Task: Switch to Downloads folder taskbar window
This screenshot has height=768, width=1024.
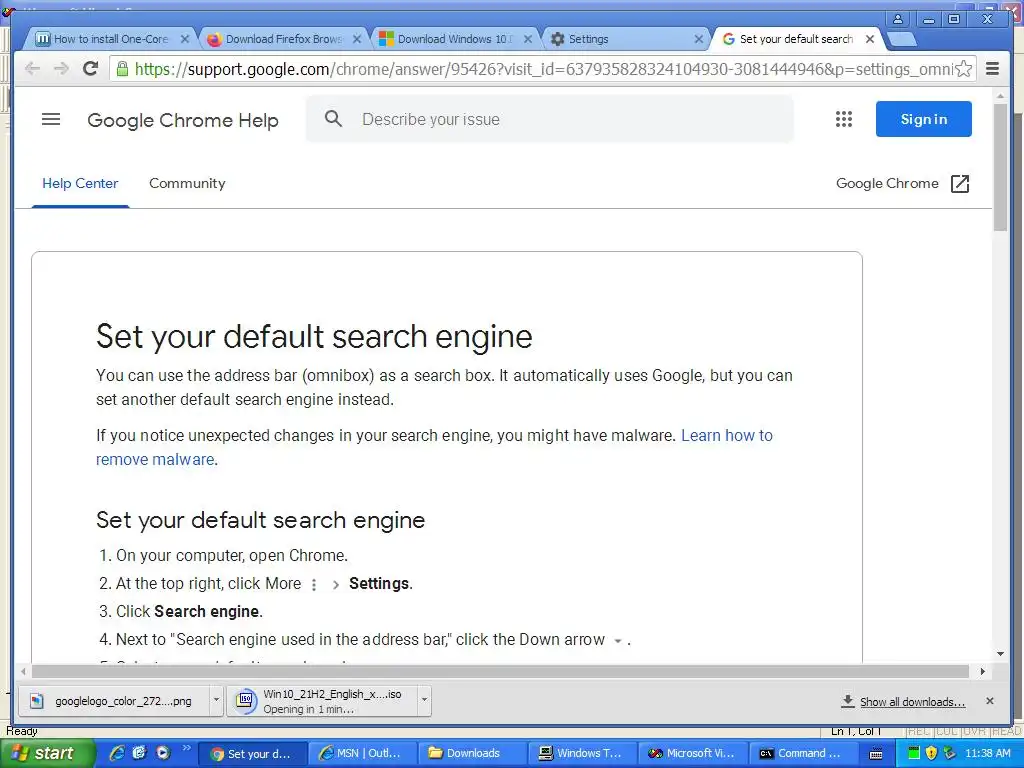Action: click(x=472, y=753)
